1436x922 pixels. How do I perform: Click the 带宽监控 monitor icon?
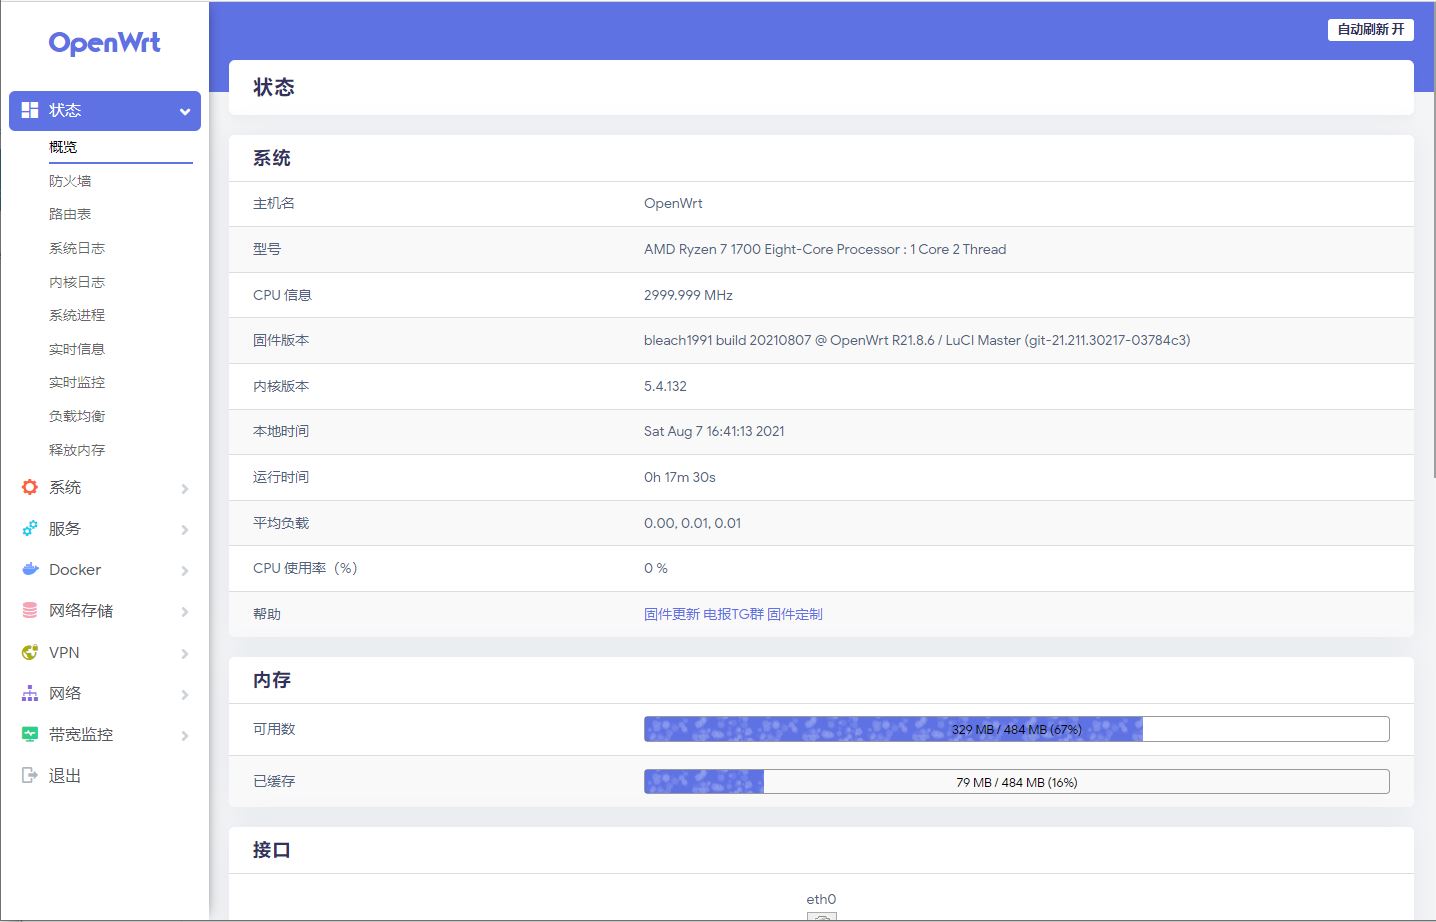pos(30,734)
